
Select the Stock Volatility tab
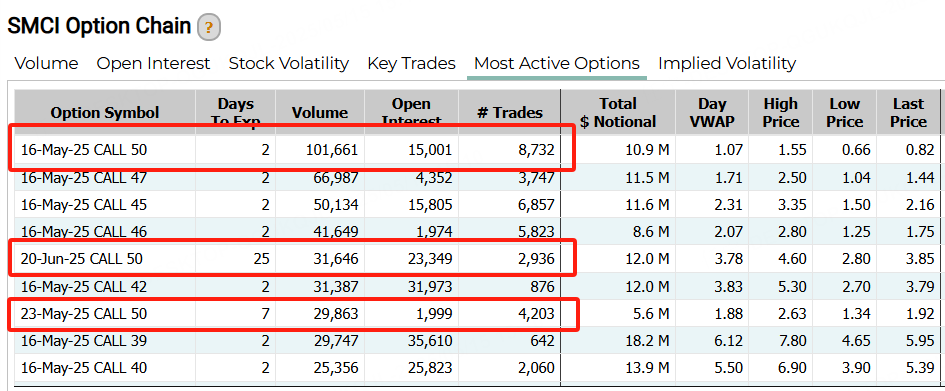[x=289, y=63]
